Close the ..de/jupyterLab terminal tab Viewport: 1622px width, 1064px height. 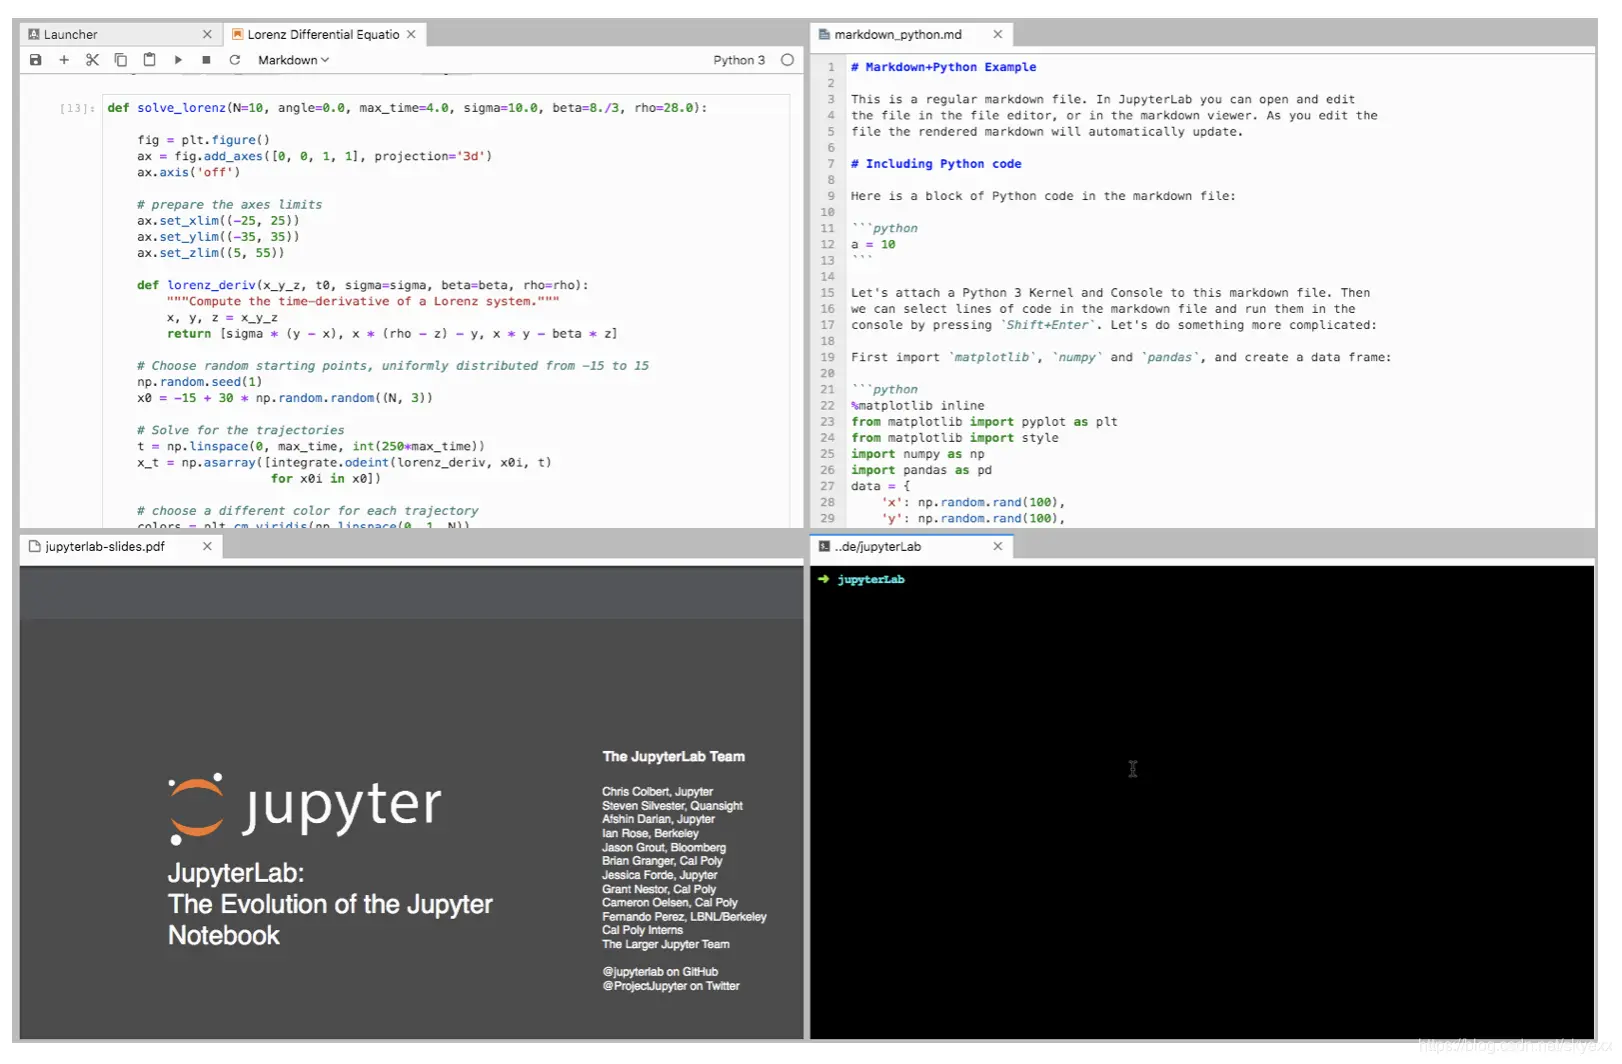coord(998,547)
